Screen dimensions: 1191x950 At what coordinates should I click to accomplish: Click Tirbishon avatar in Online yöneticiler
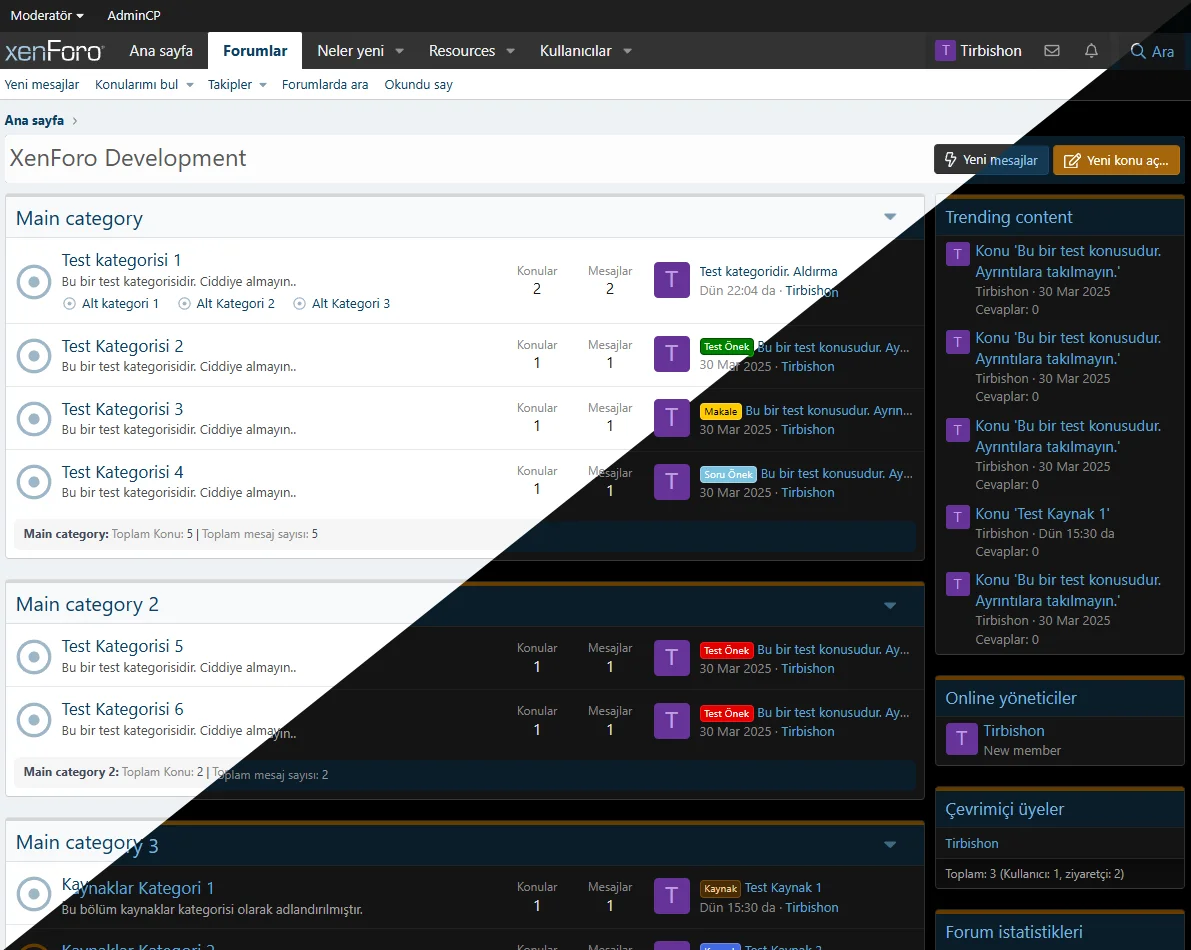tap(961, 739)
